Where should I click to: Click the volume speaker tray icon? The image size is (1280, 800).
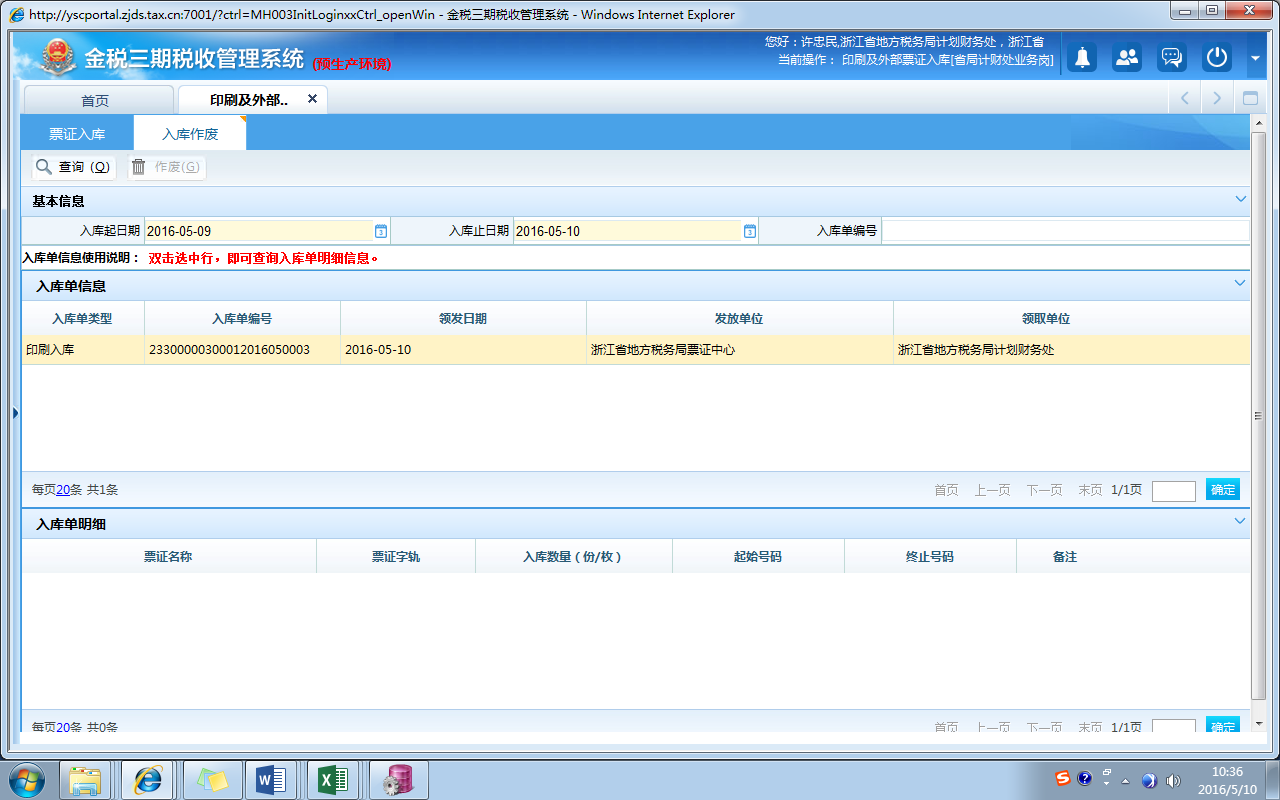pos(1173,781)
